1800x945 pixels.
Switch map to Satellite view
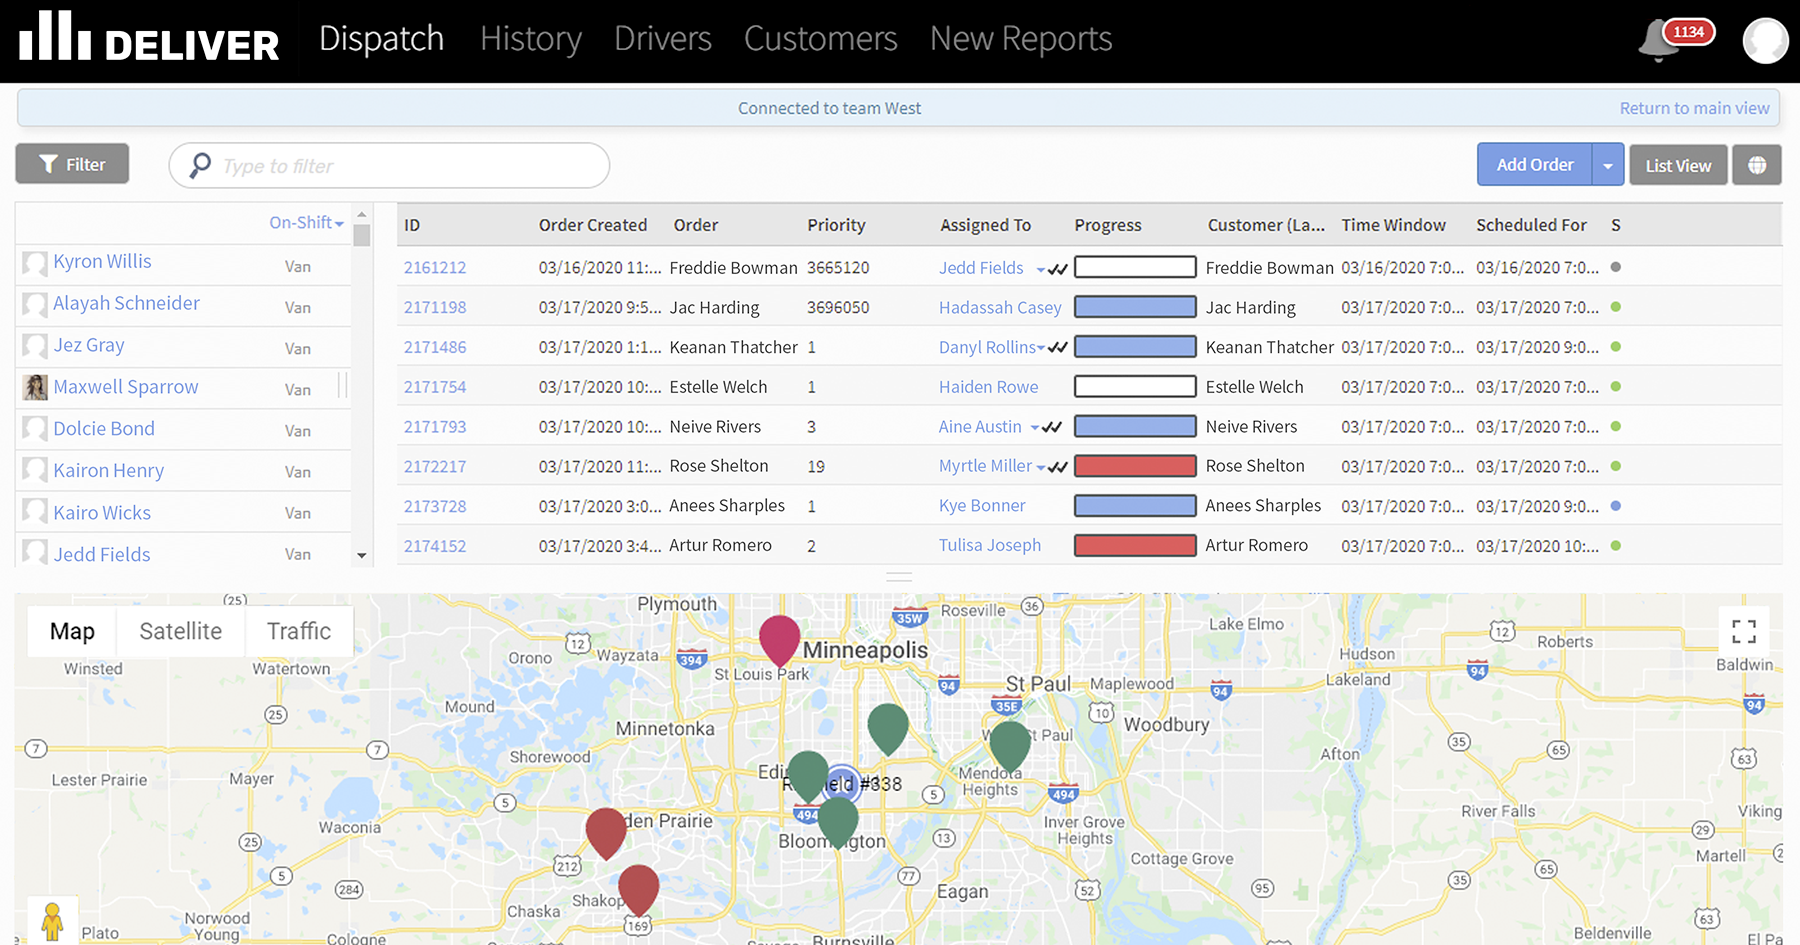coord(180,631)
